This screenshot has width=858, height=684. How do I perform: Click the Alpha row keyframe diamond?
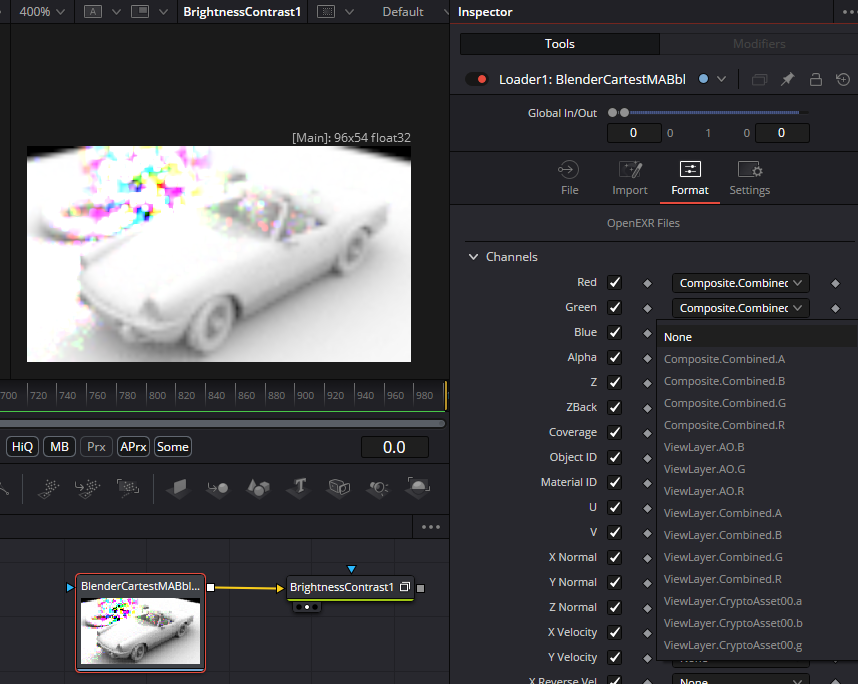(647, 358)
